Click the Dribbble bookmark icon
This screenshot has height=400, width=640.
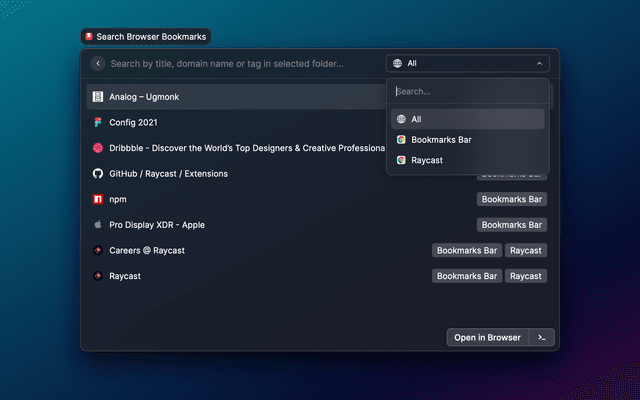[98, 148]
